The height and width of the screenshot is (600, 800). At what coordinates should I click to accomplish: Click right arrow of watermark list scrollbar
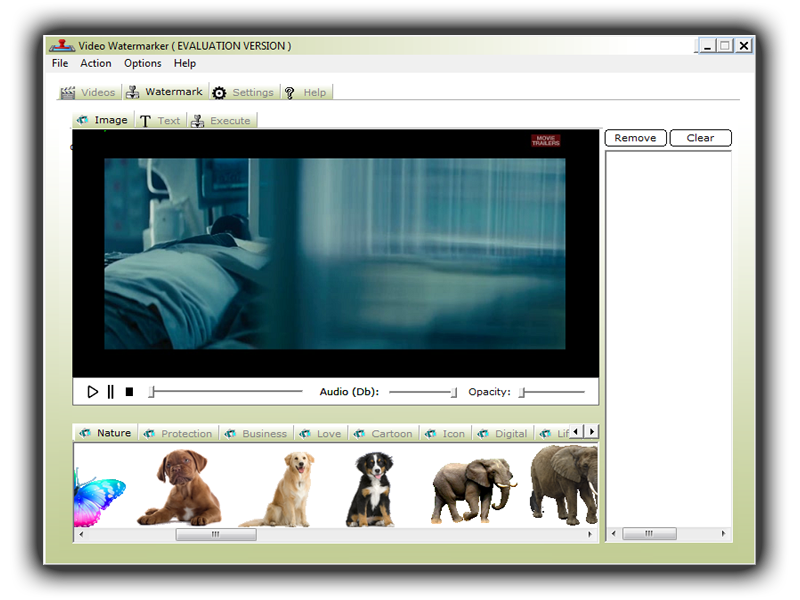(x=723, y=534)
